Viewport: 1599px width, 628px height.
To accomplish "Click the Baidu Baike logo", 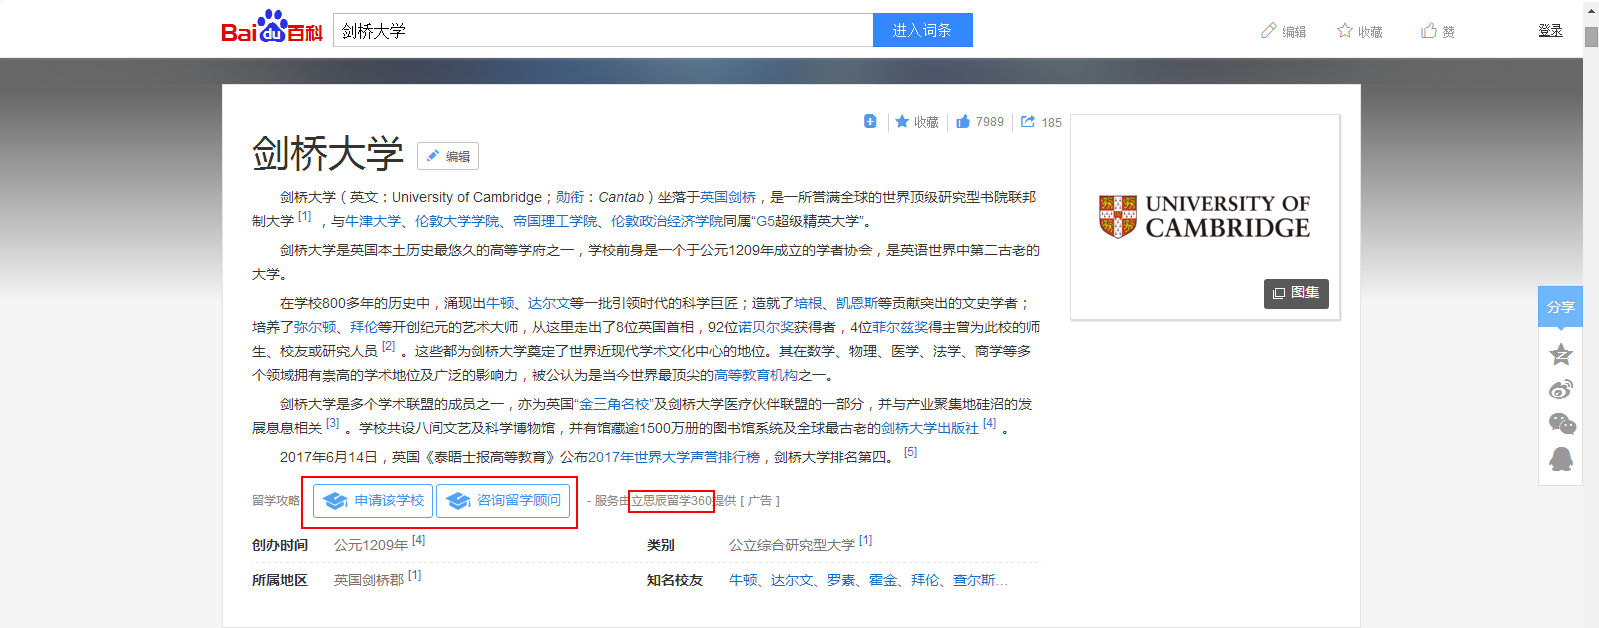I will coord(272,27).
